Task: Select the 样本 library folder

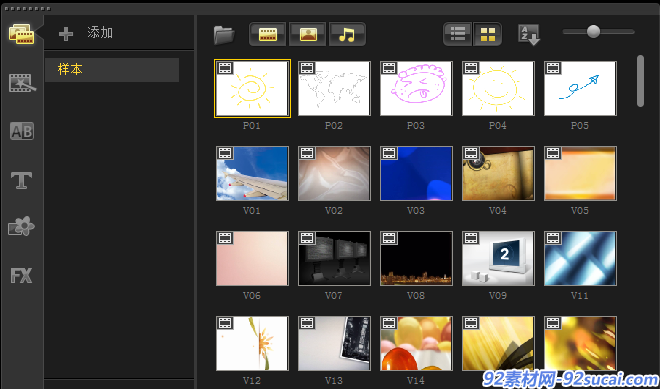Action: [x=112, y=70]
